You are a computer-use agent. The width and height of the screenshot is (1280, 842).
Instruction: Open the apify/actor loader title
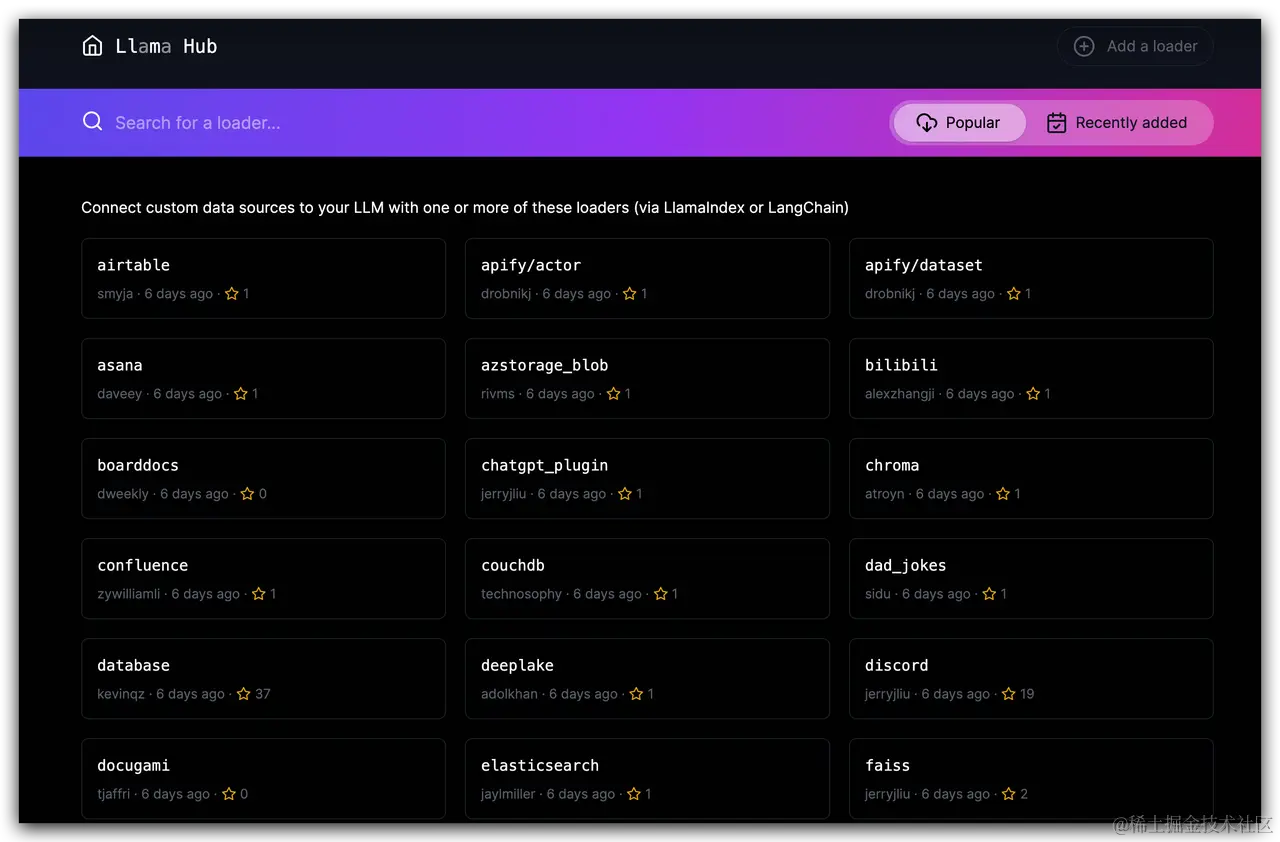point(531,265)
